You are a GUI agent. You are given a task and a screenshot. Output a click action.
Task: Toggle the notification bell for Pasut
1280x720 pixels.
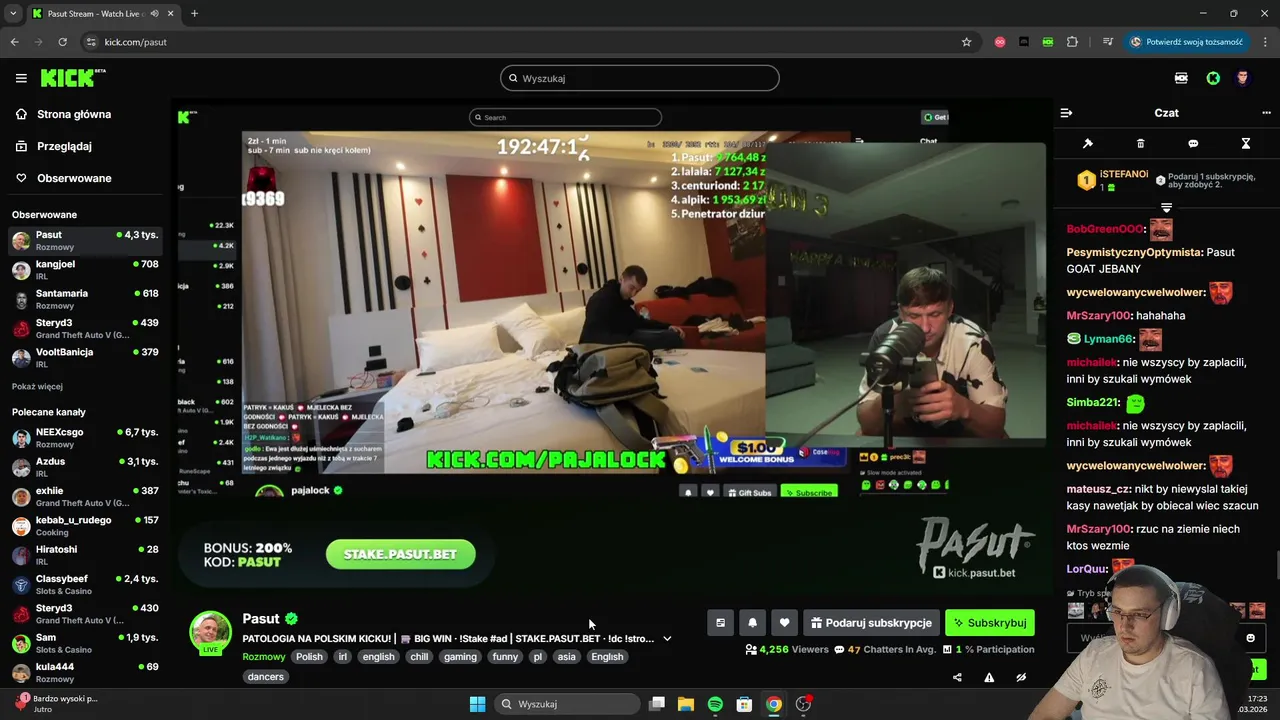click(x=752, y=622)
